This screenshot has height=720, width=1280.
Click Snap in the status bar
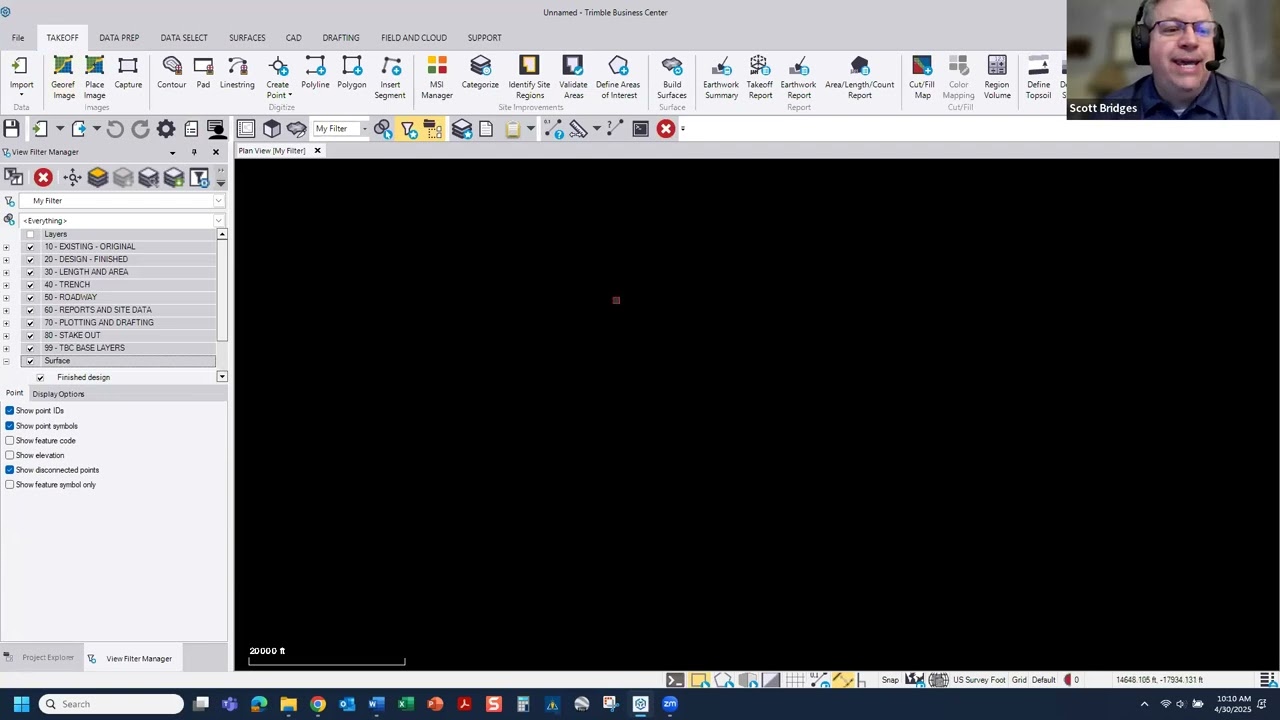coord(890,680)
